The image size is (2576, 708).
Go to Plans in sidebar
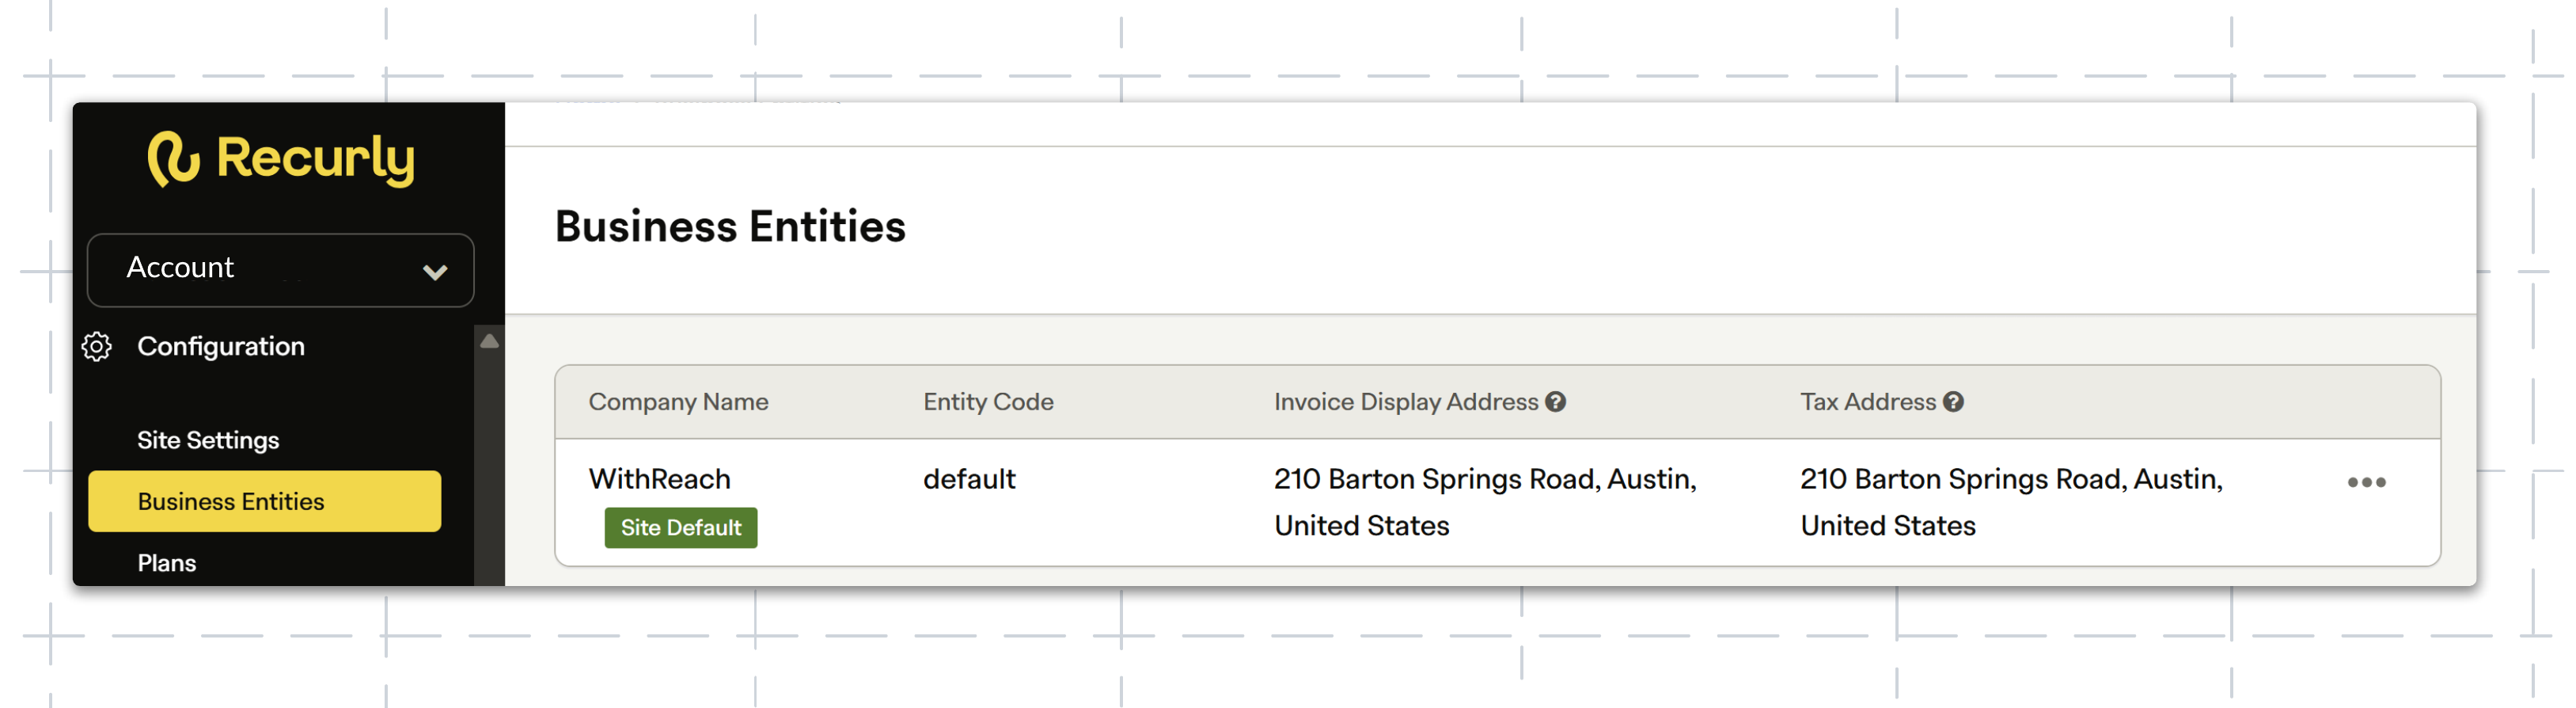tap(167, 563)
